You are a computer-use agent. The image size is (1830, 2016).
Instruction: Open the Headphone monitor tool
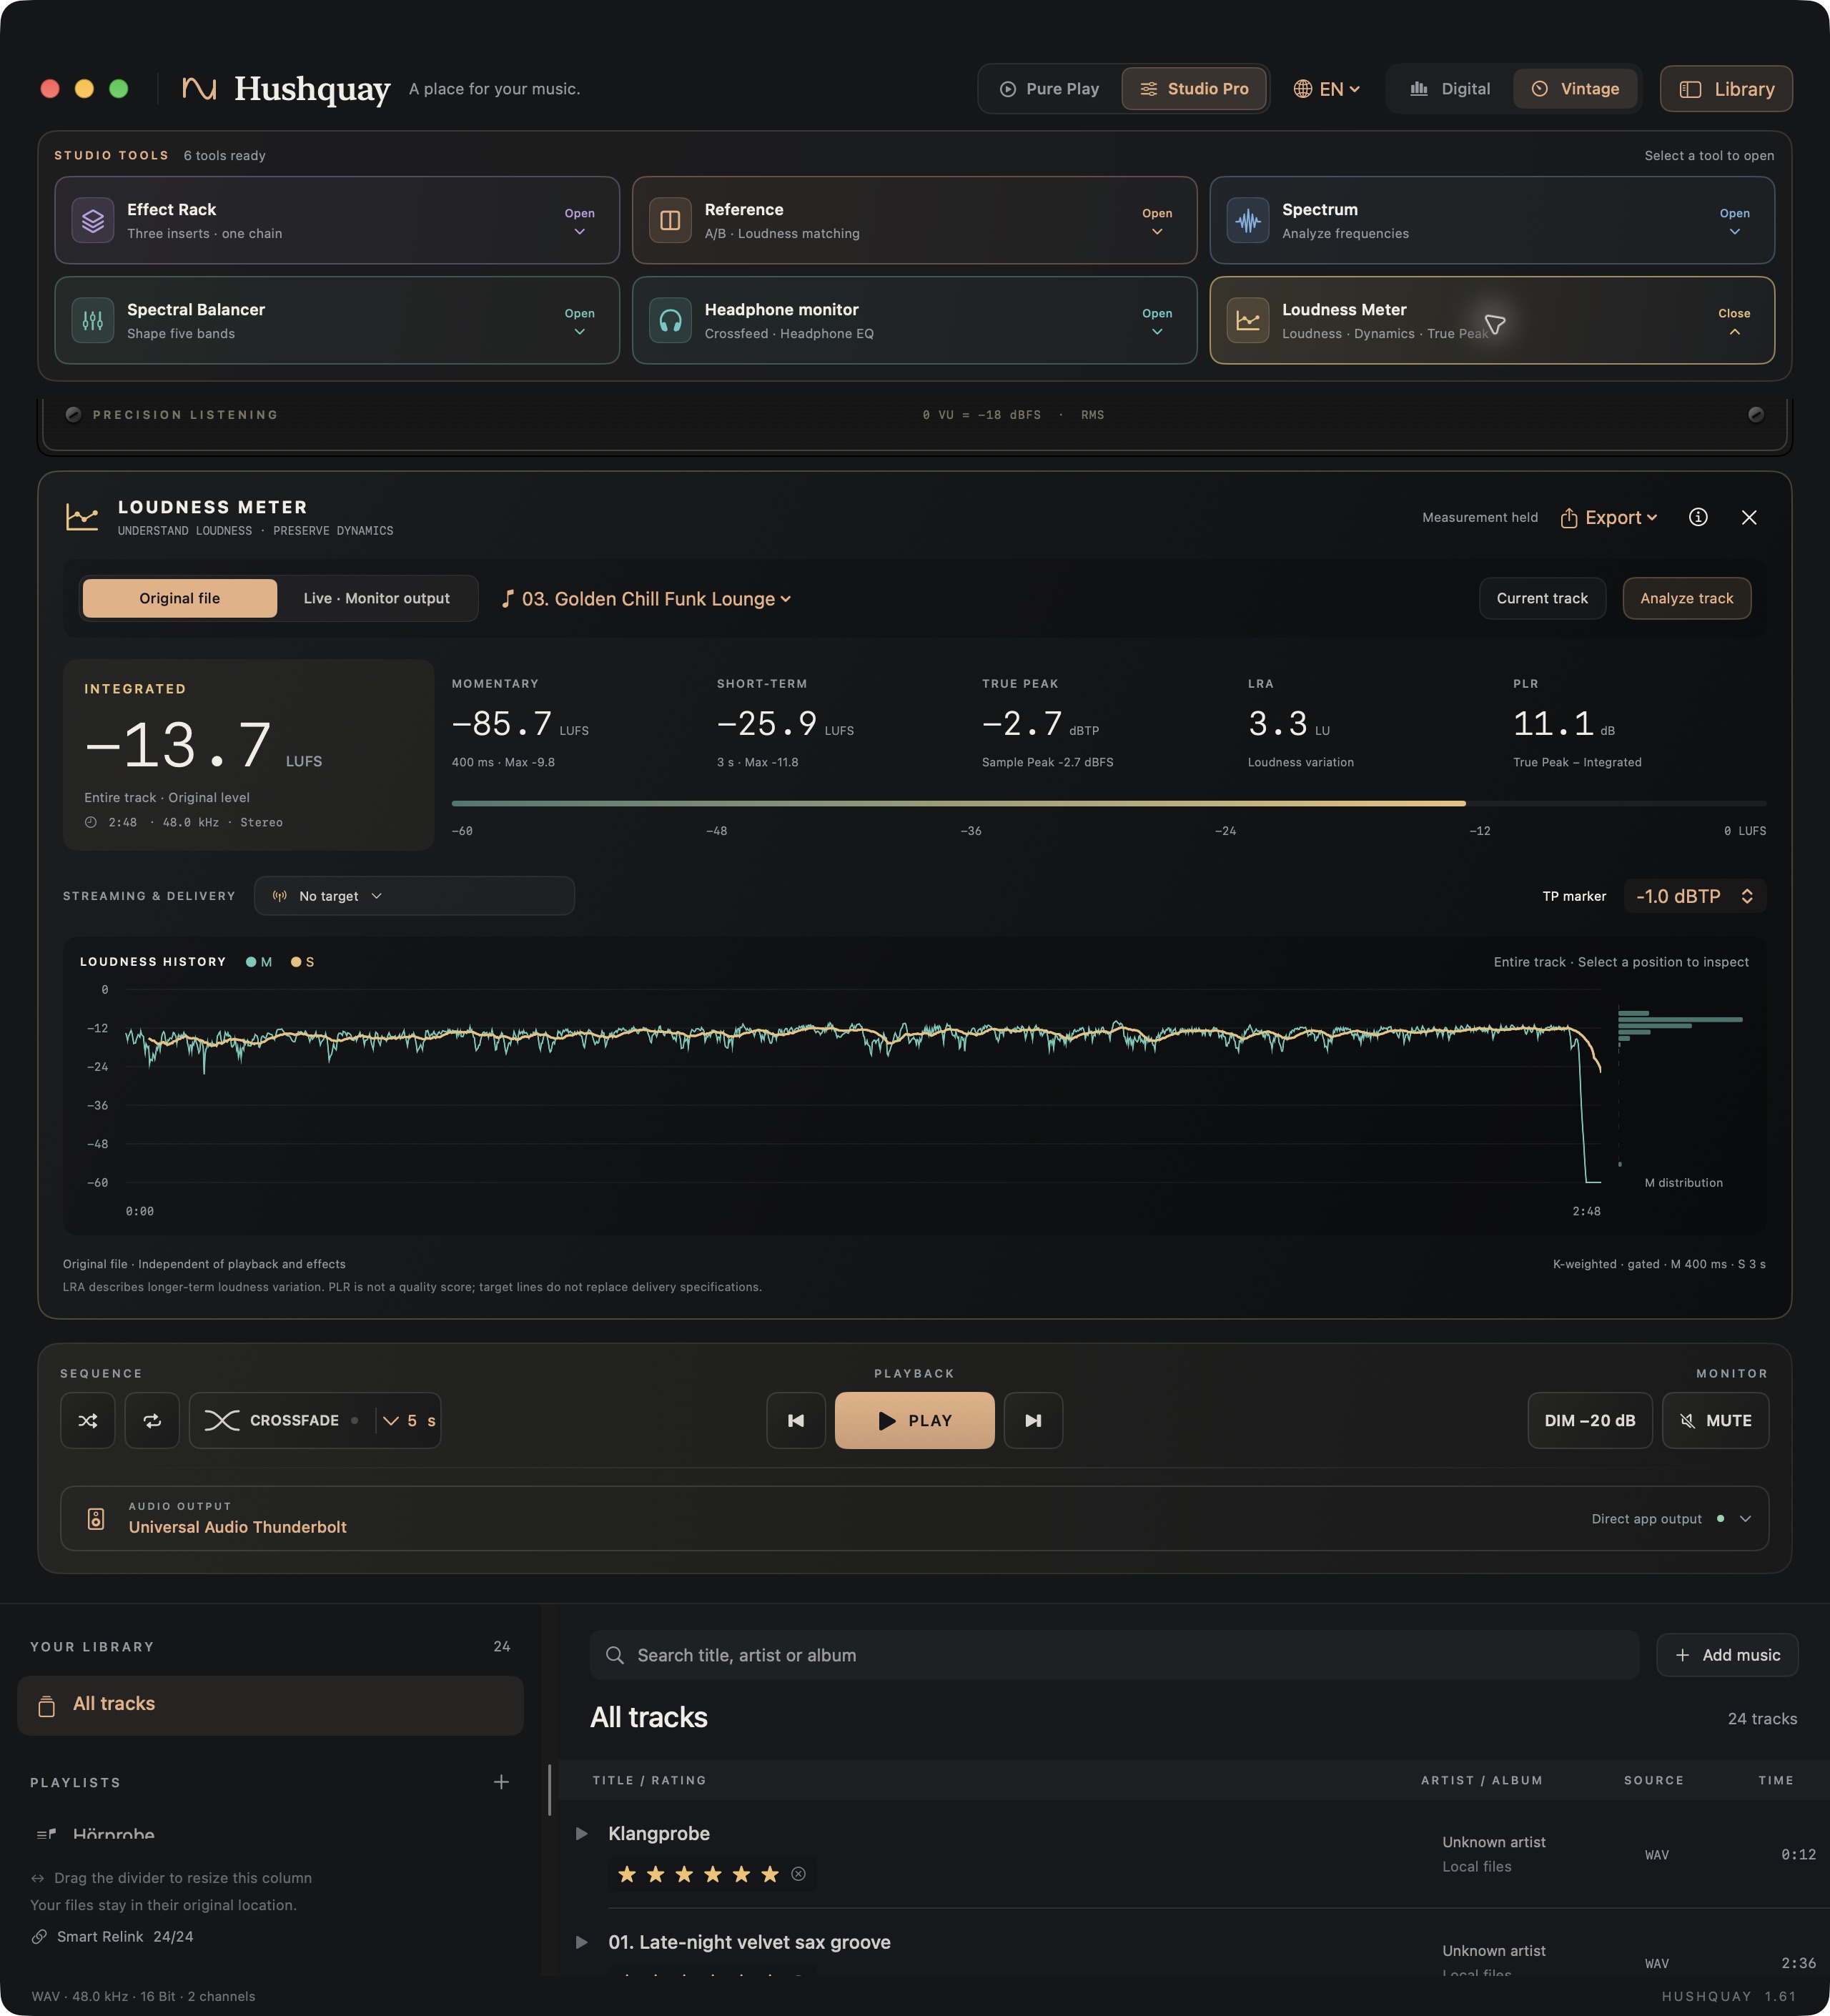pos(914,320)
